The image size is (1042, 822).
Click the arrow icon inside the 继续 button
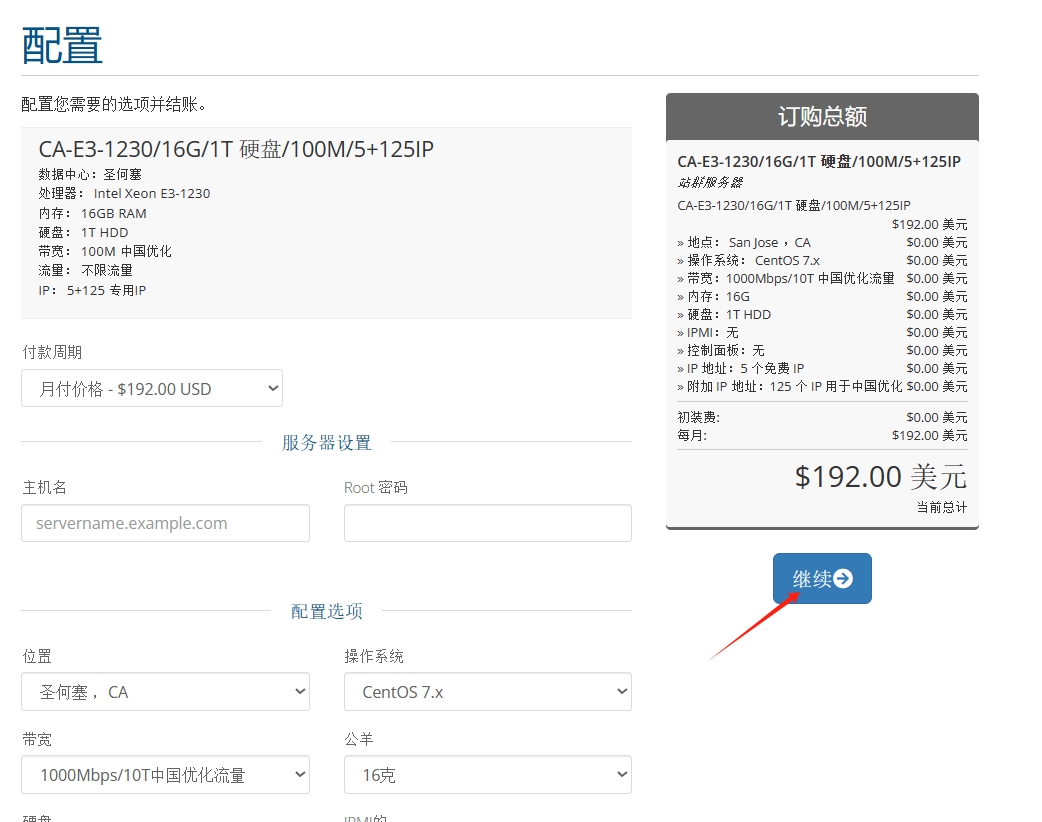[x=843, y=579]
